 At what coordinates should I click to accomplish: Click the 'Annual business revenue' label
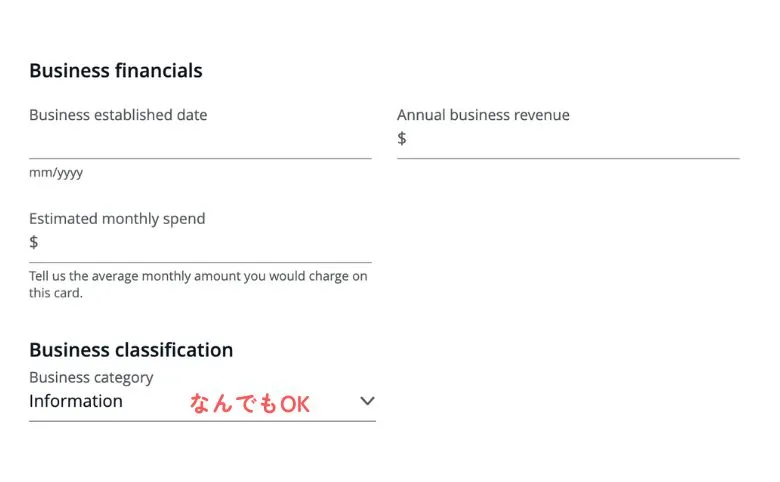[483, 115]
